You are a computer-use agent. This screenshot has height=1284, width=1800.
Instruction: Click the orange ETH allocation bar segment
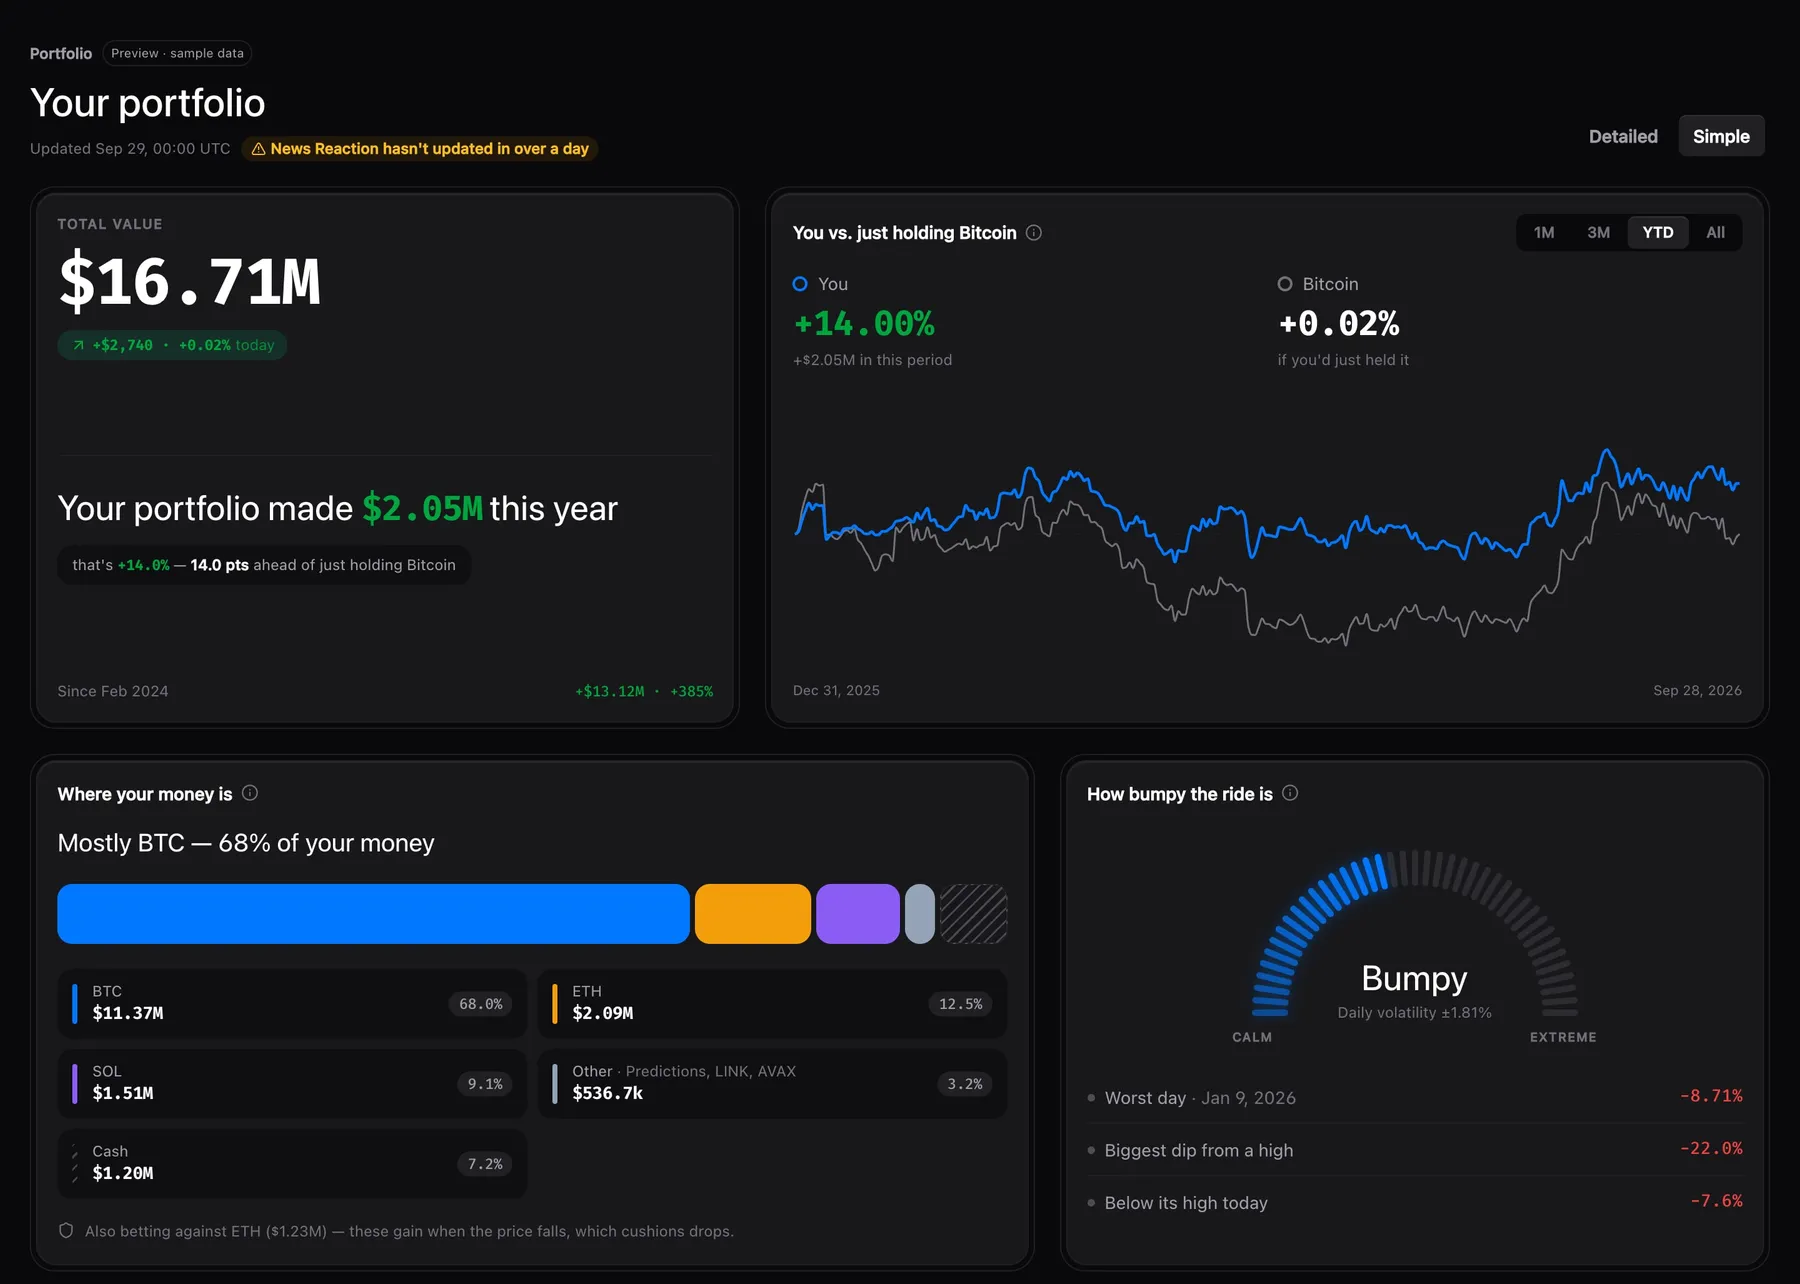tap(753, 914)
